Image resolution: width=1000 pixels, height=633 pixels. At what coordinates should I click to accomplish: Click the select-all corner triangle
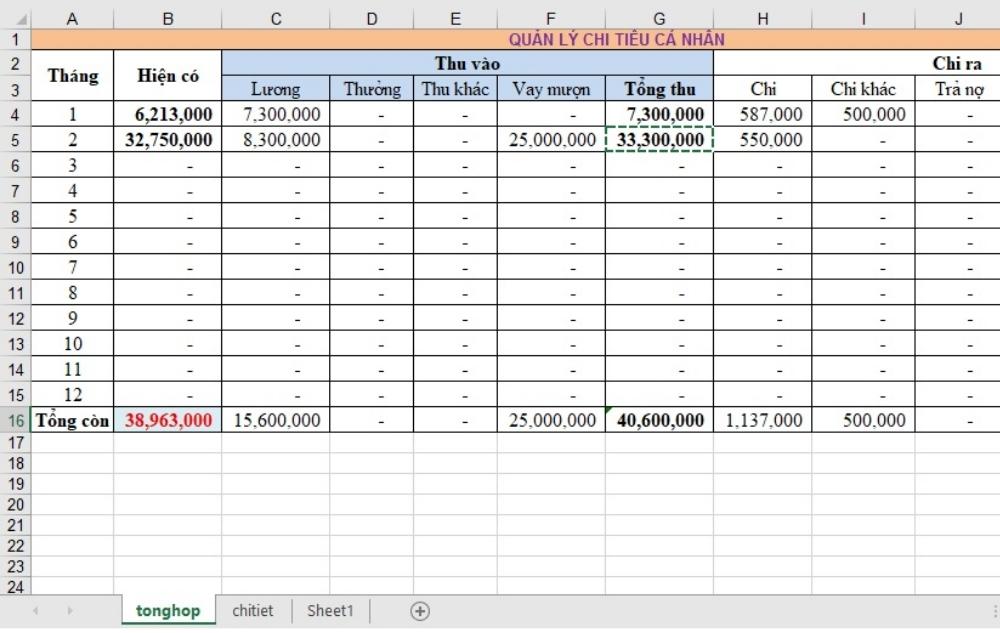click(x=20, y=20)
